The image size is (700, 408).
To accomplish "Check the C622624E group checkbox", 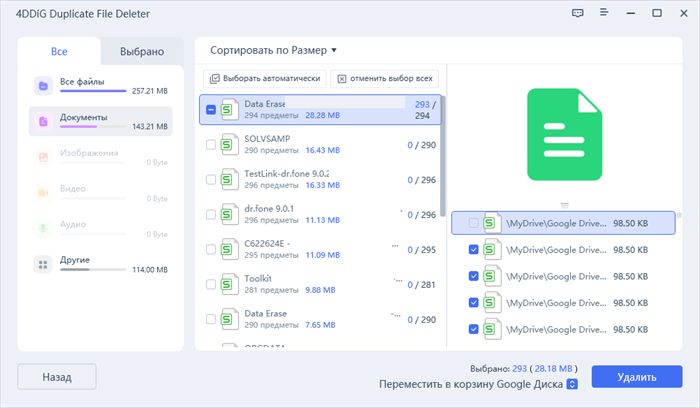I will coord(211,249).
